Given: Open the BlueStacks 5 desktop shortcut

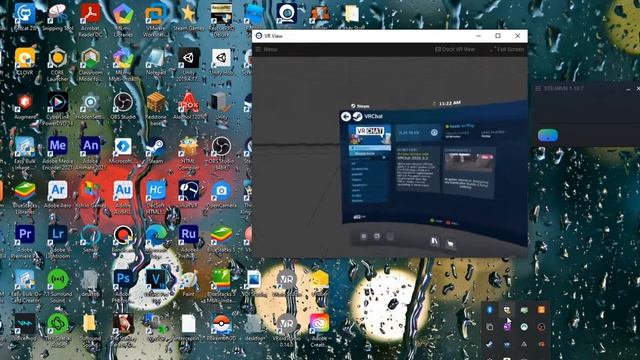Looking at the screenshot, I should click(221, 238).
